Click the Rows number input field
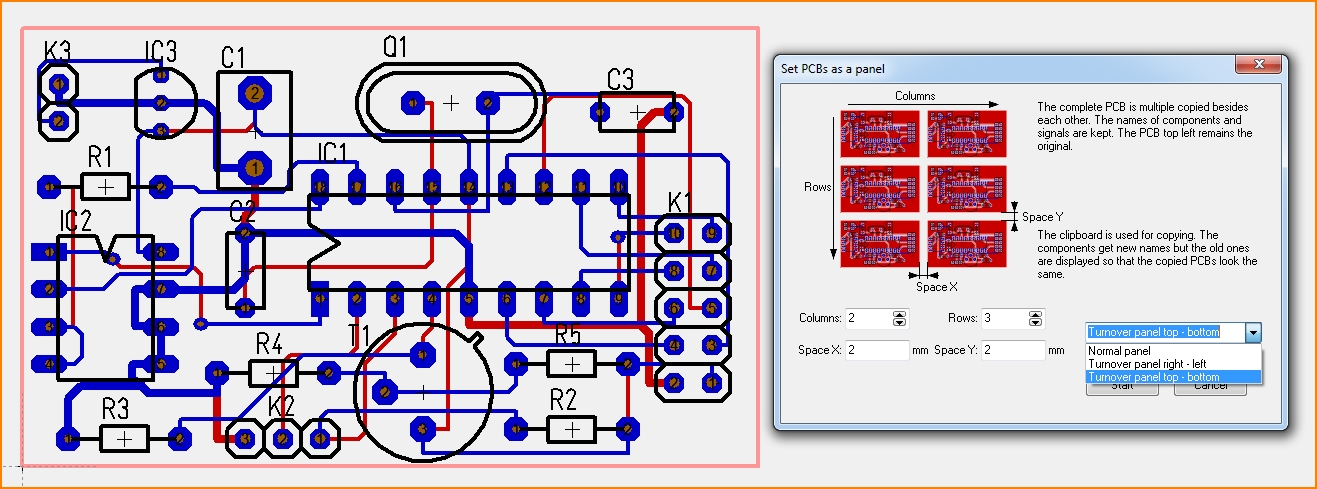Screen dimensions: 1317x489 coord(1001,319)
